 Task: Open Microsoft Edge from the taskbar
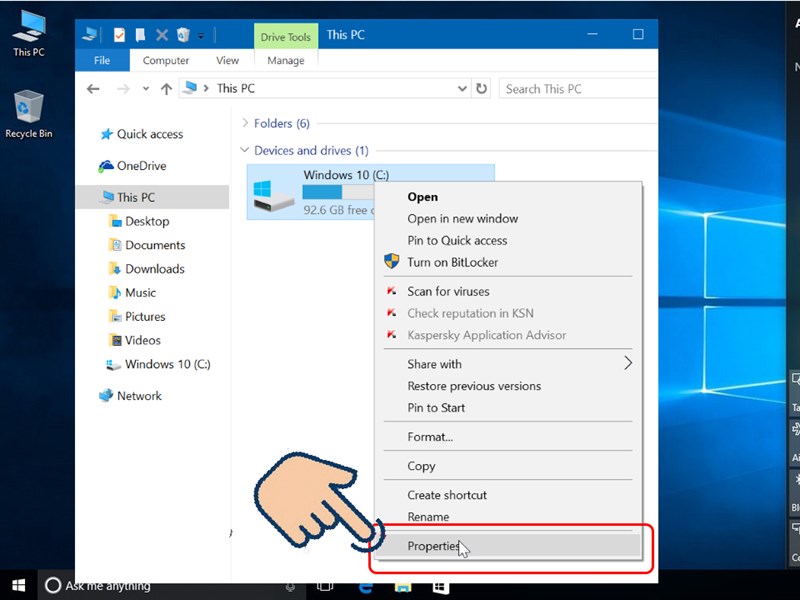click(363, 586)
